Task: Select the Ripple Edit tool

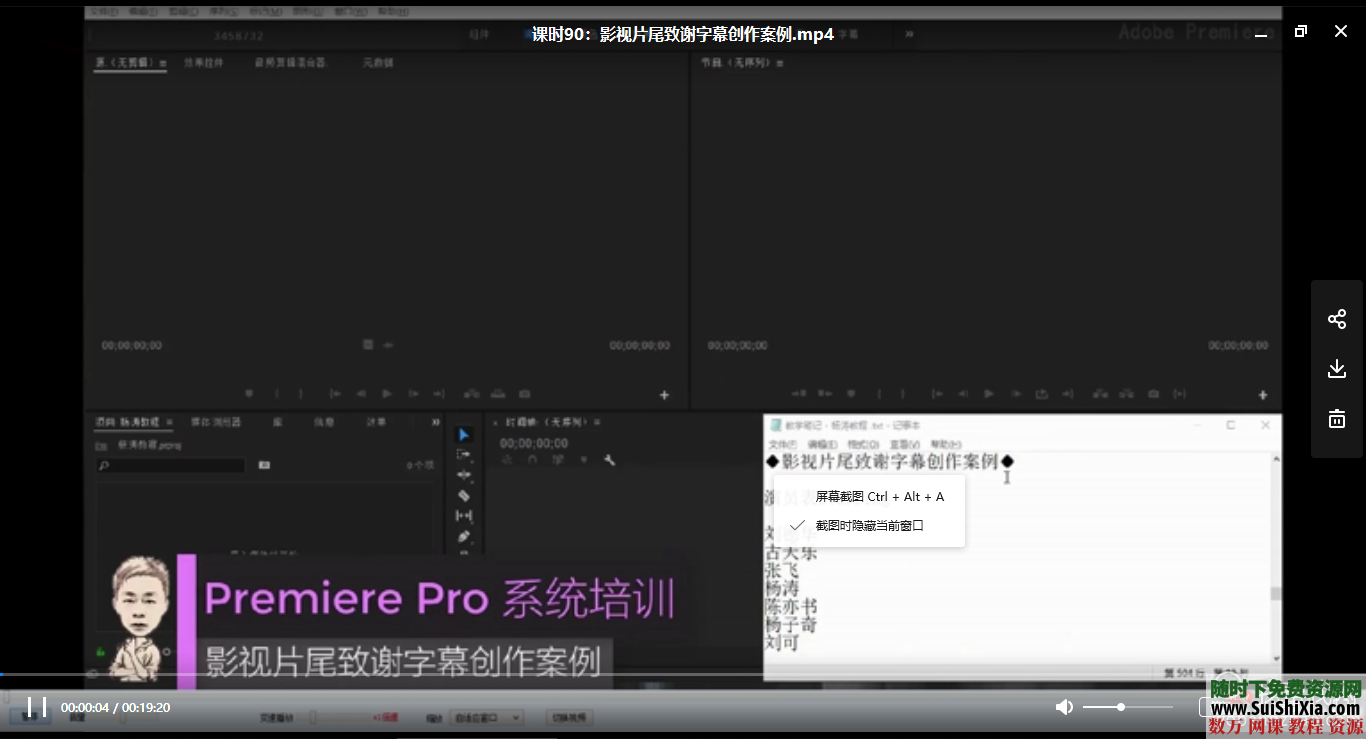Action: (x=463, y=473)
